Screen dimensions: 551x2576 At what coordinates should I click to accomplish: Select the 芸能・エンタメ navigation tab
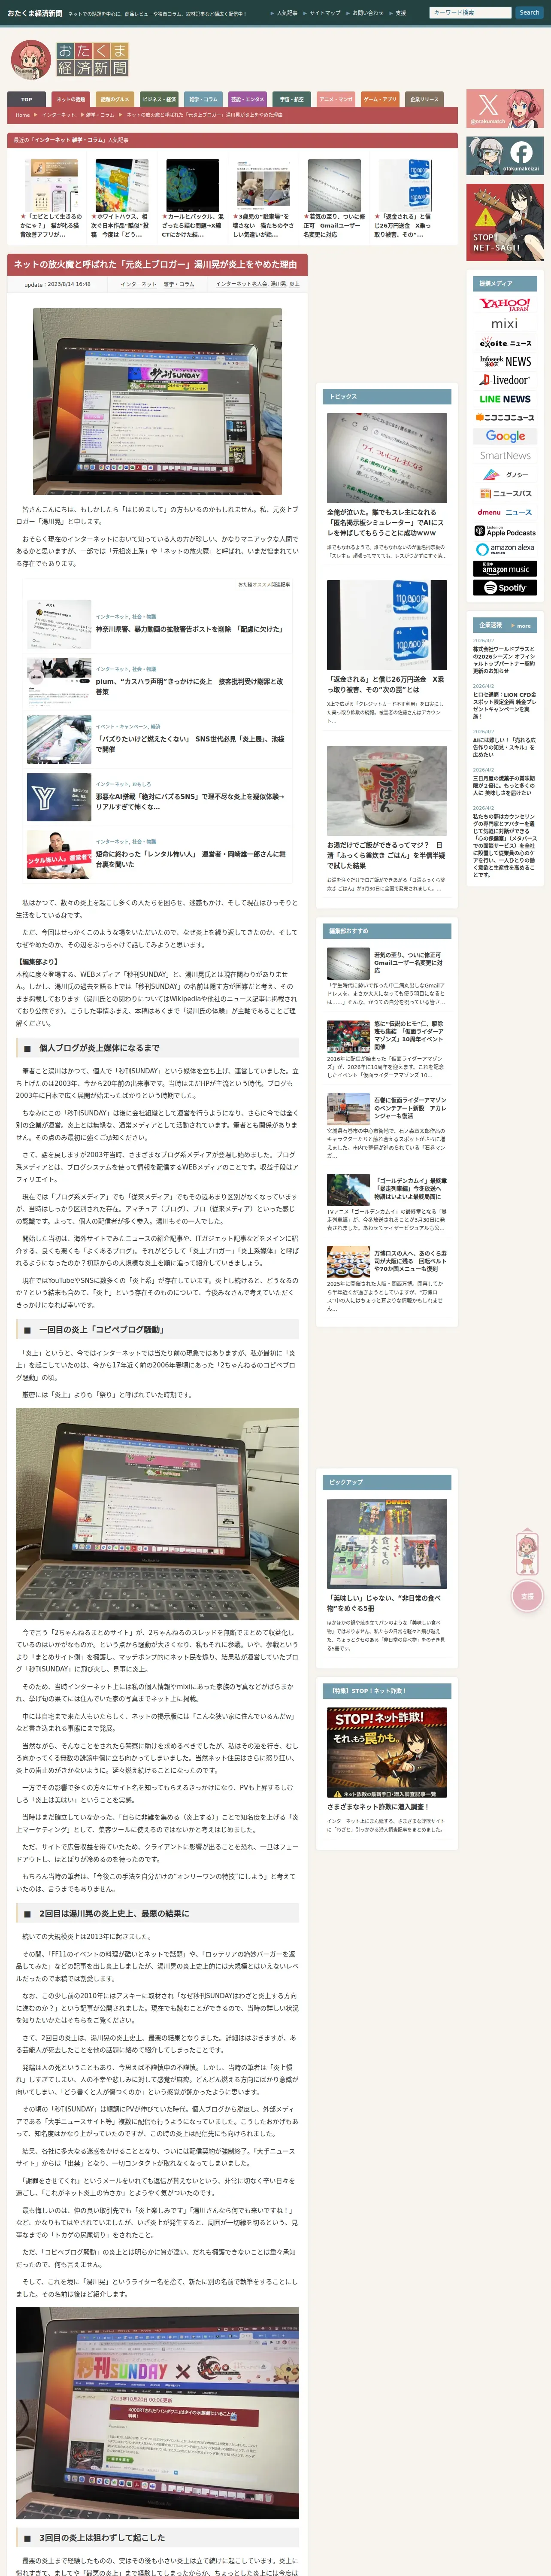point(248,99)
